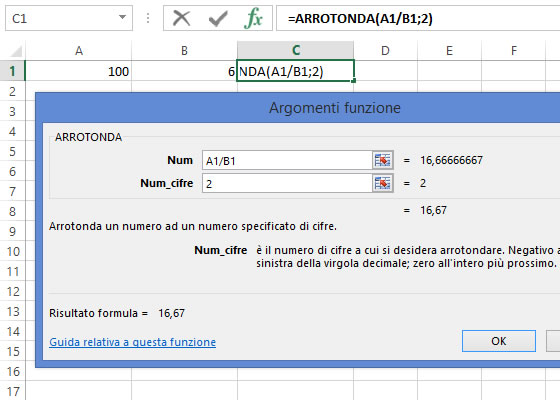Select row 17 header
560x400 pixels.
pyautogui.click(x=12, y=391)
